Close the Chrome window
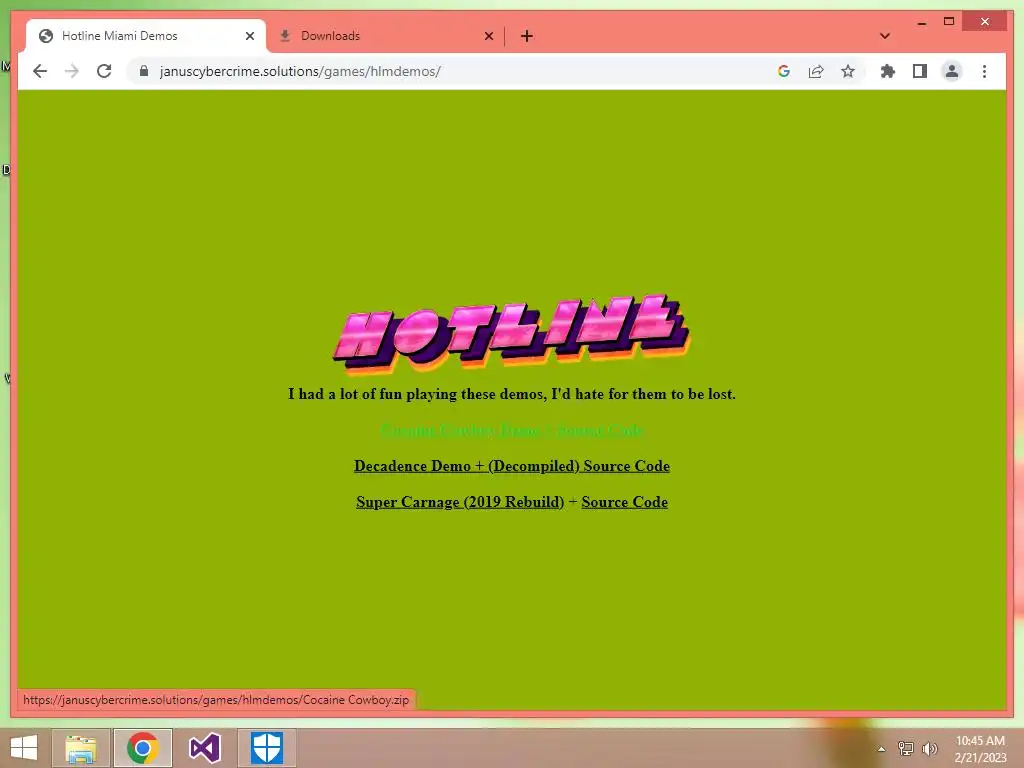 point(985,22)
